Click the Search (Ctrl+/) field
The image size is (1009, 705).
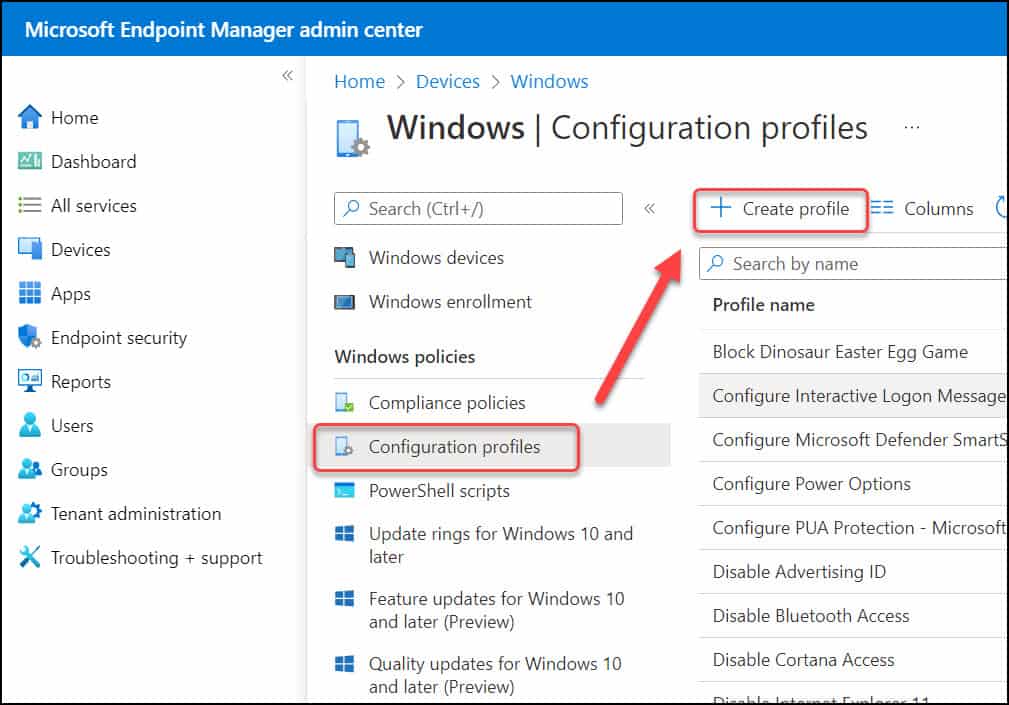click(478, 208)
